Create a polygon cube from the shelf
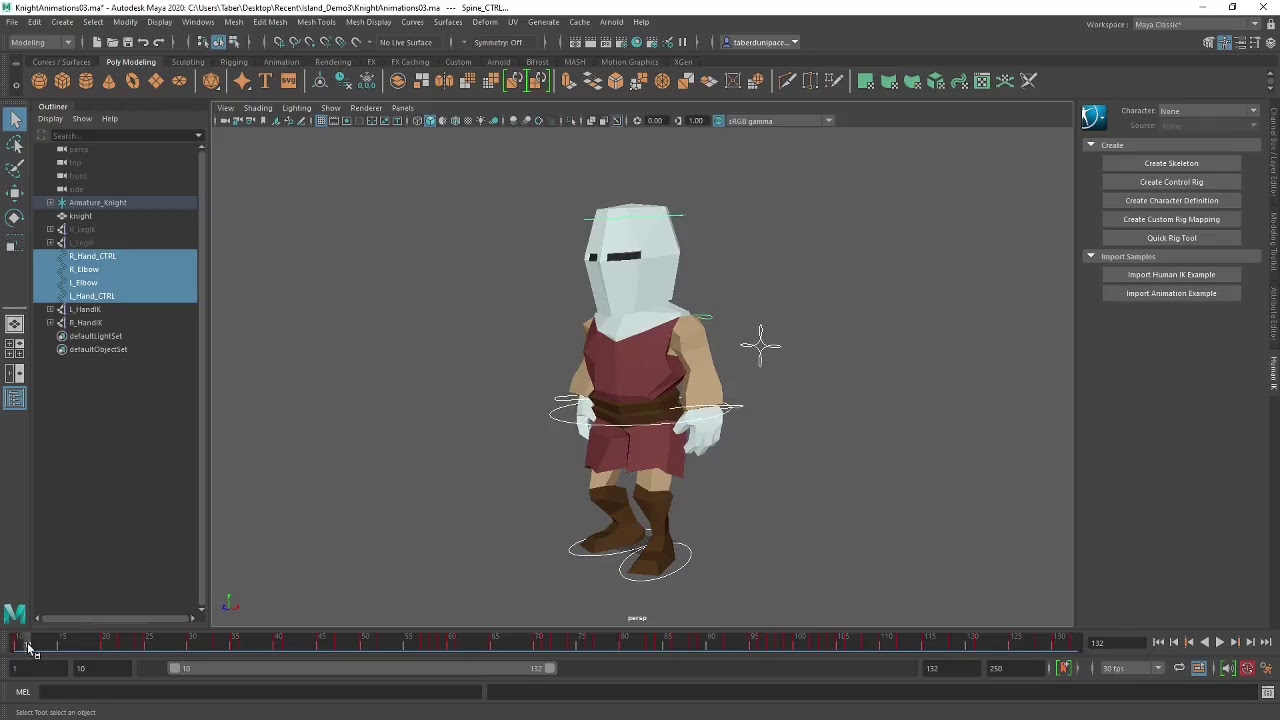This screenshot has width=1280, height=720. (x=62, y=81)
